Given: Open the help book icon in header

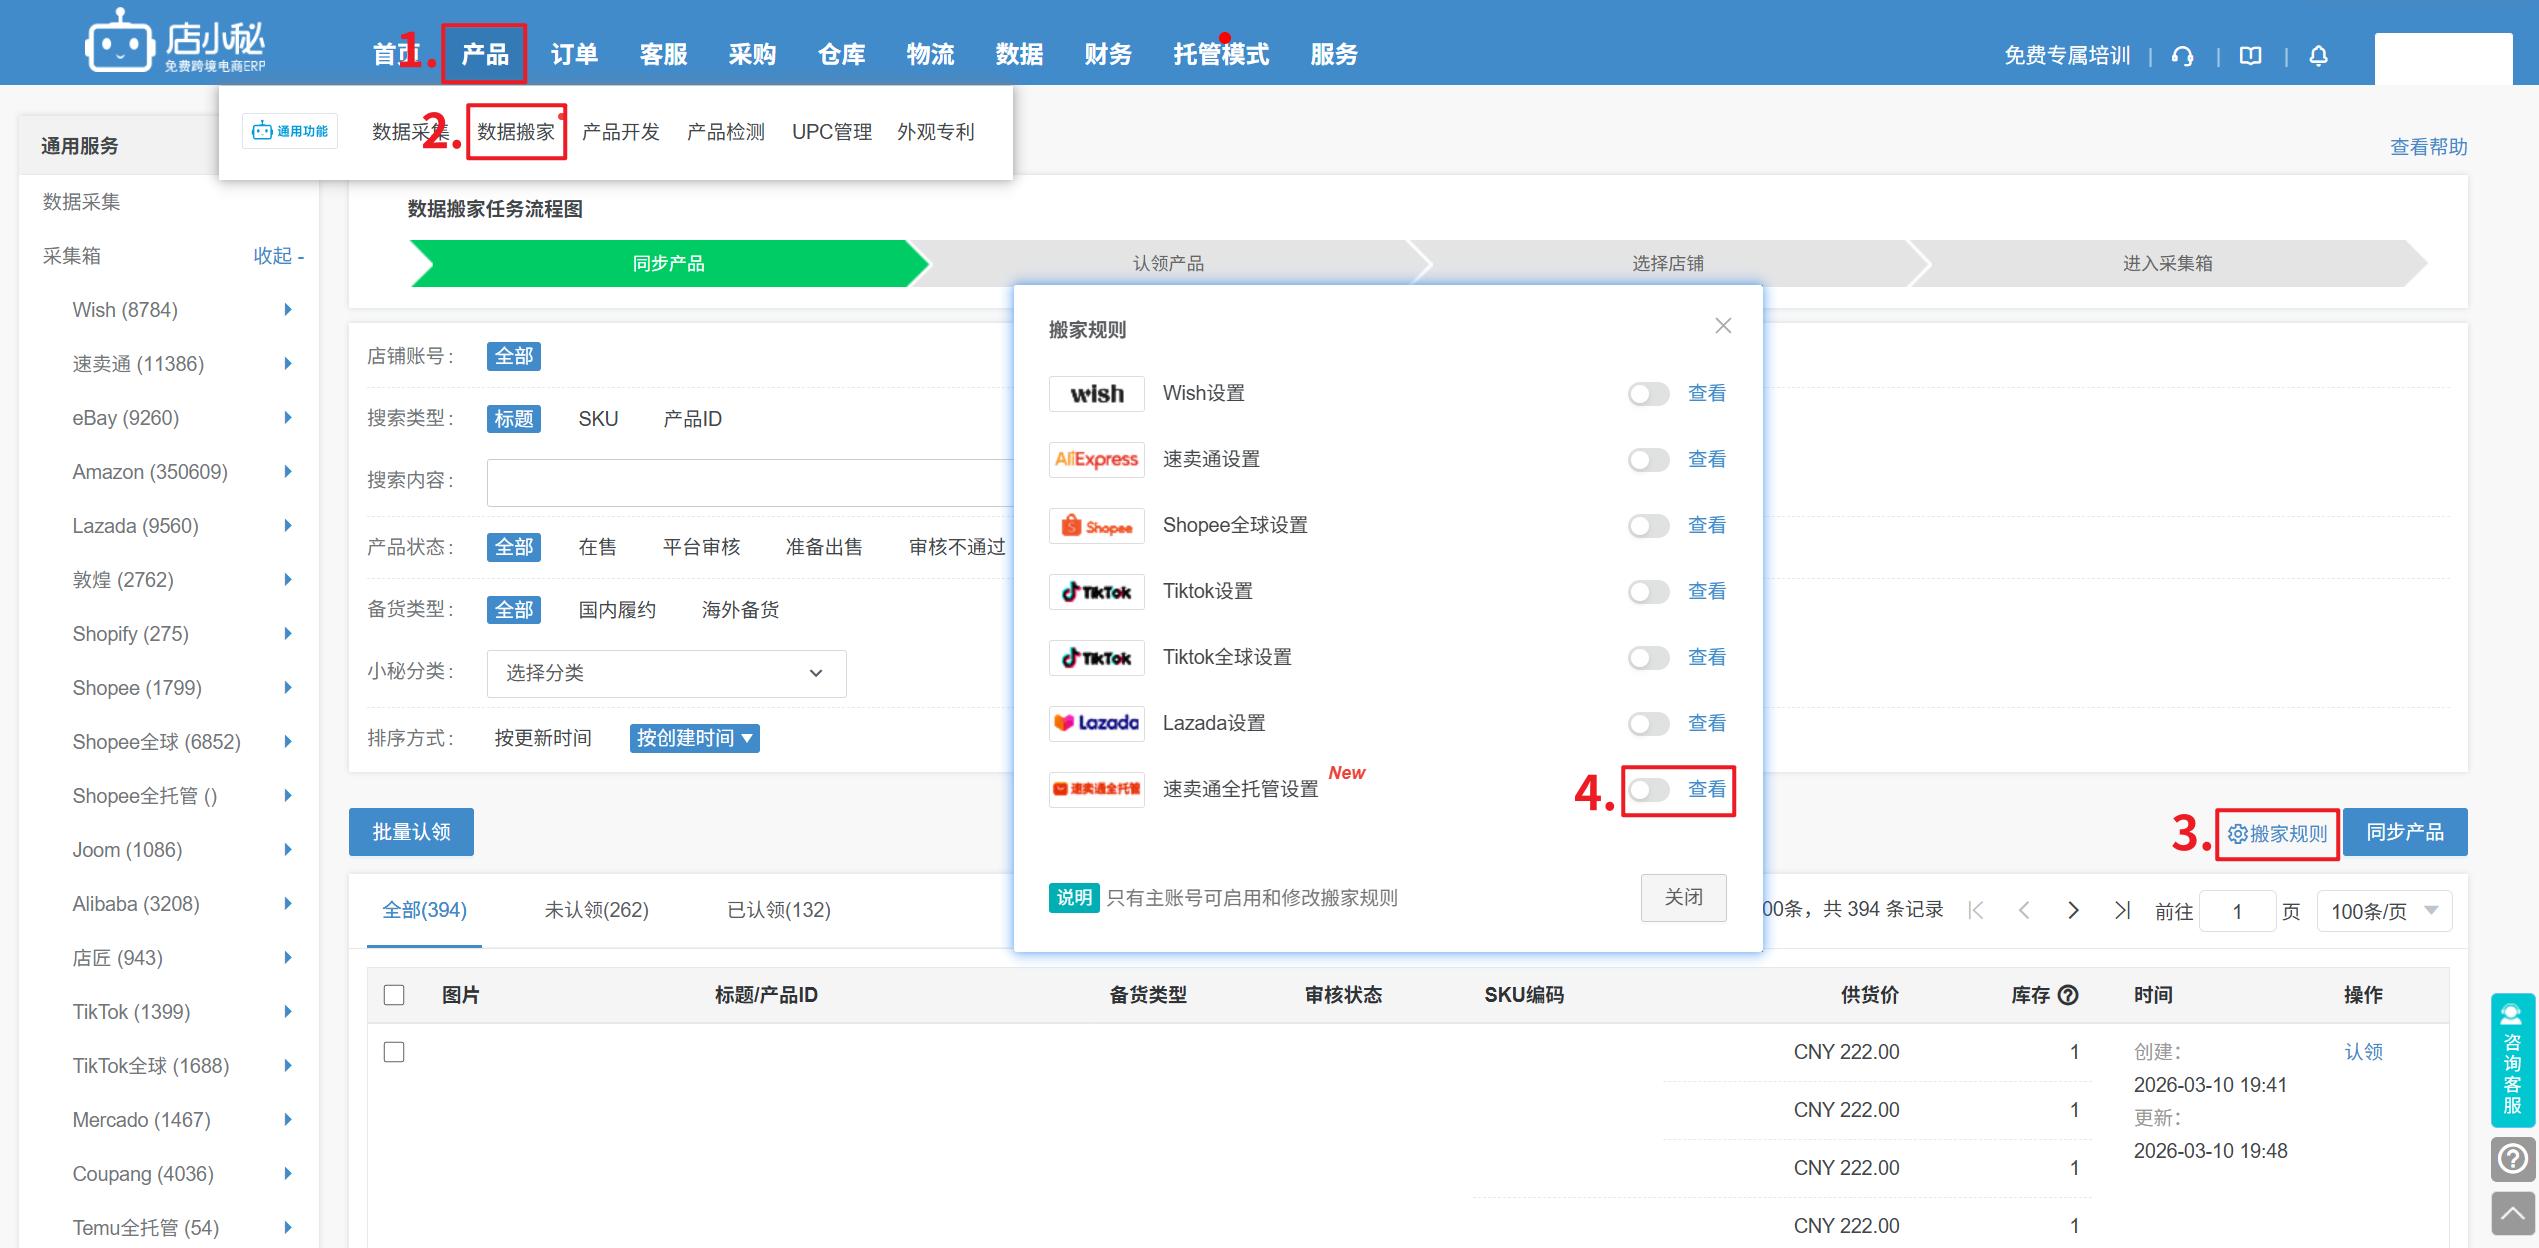Looking at the screenshot, I should (2250, 56).
